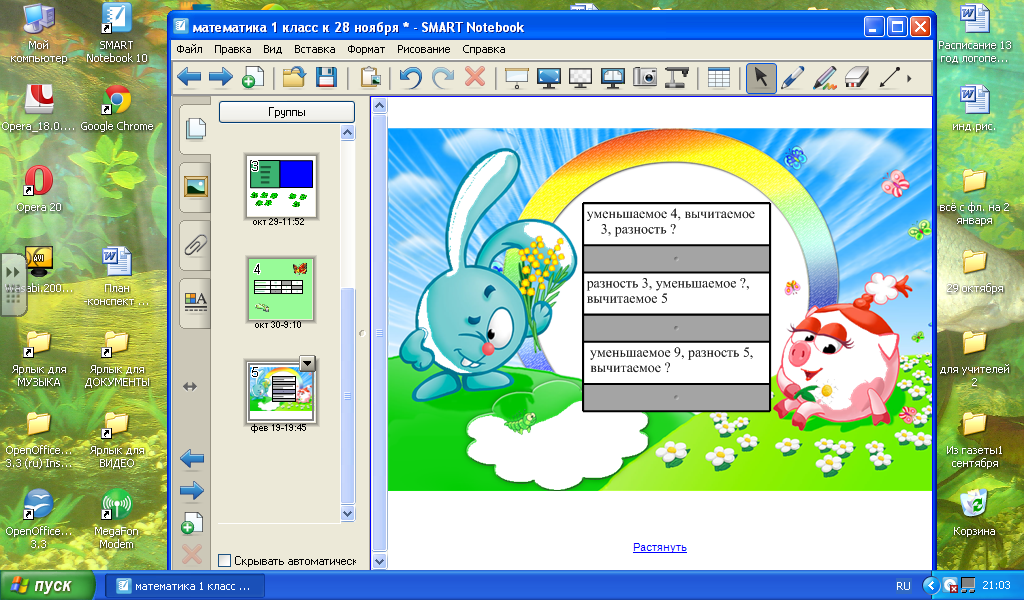The height and width of the screenshot is (600, 1024).
Task: Open the screen capture camera tool
Action: (x=645, y=78)
